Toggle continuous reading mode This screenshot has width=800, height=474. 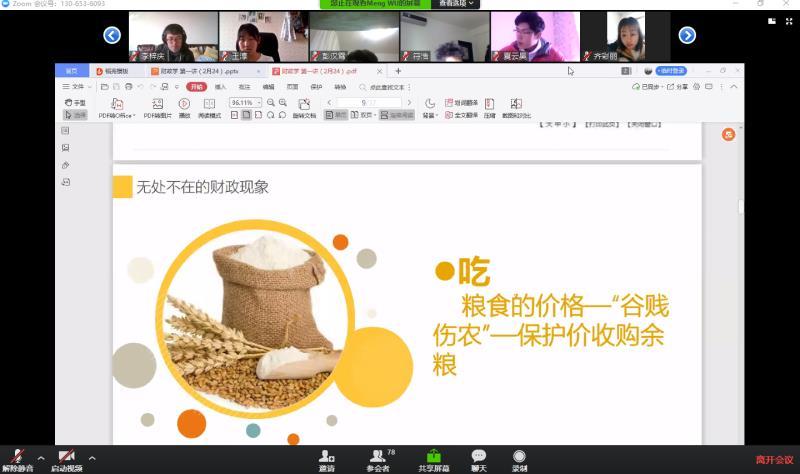396,115
